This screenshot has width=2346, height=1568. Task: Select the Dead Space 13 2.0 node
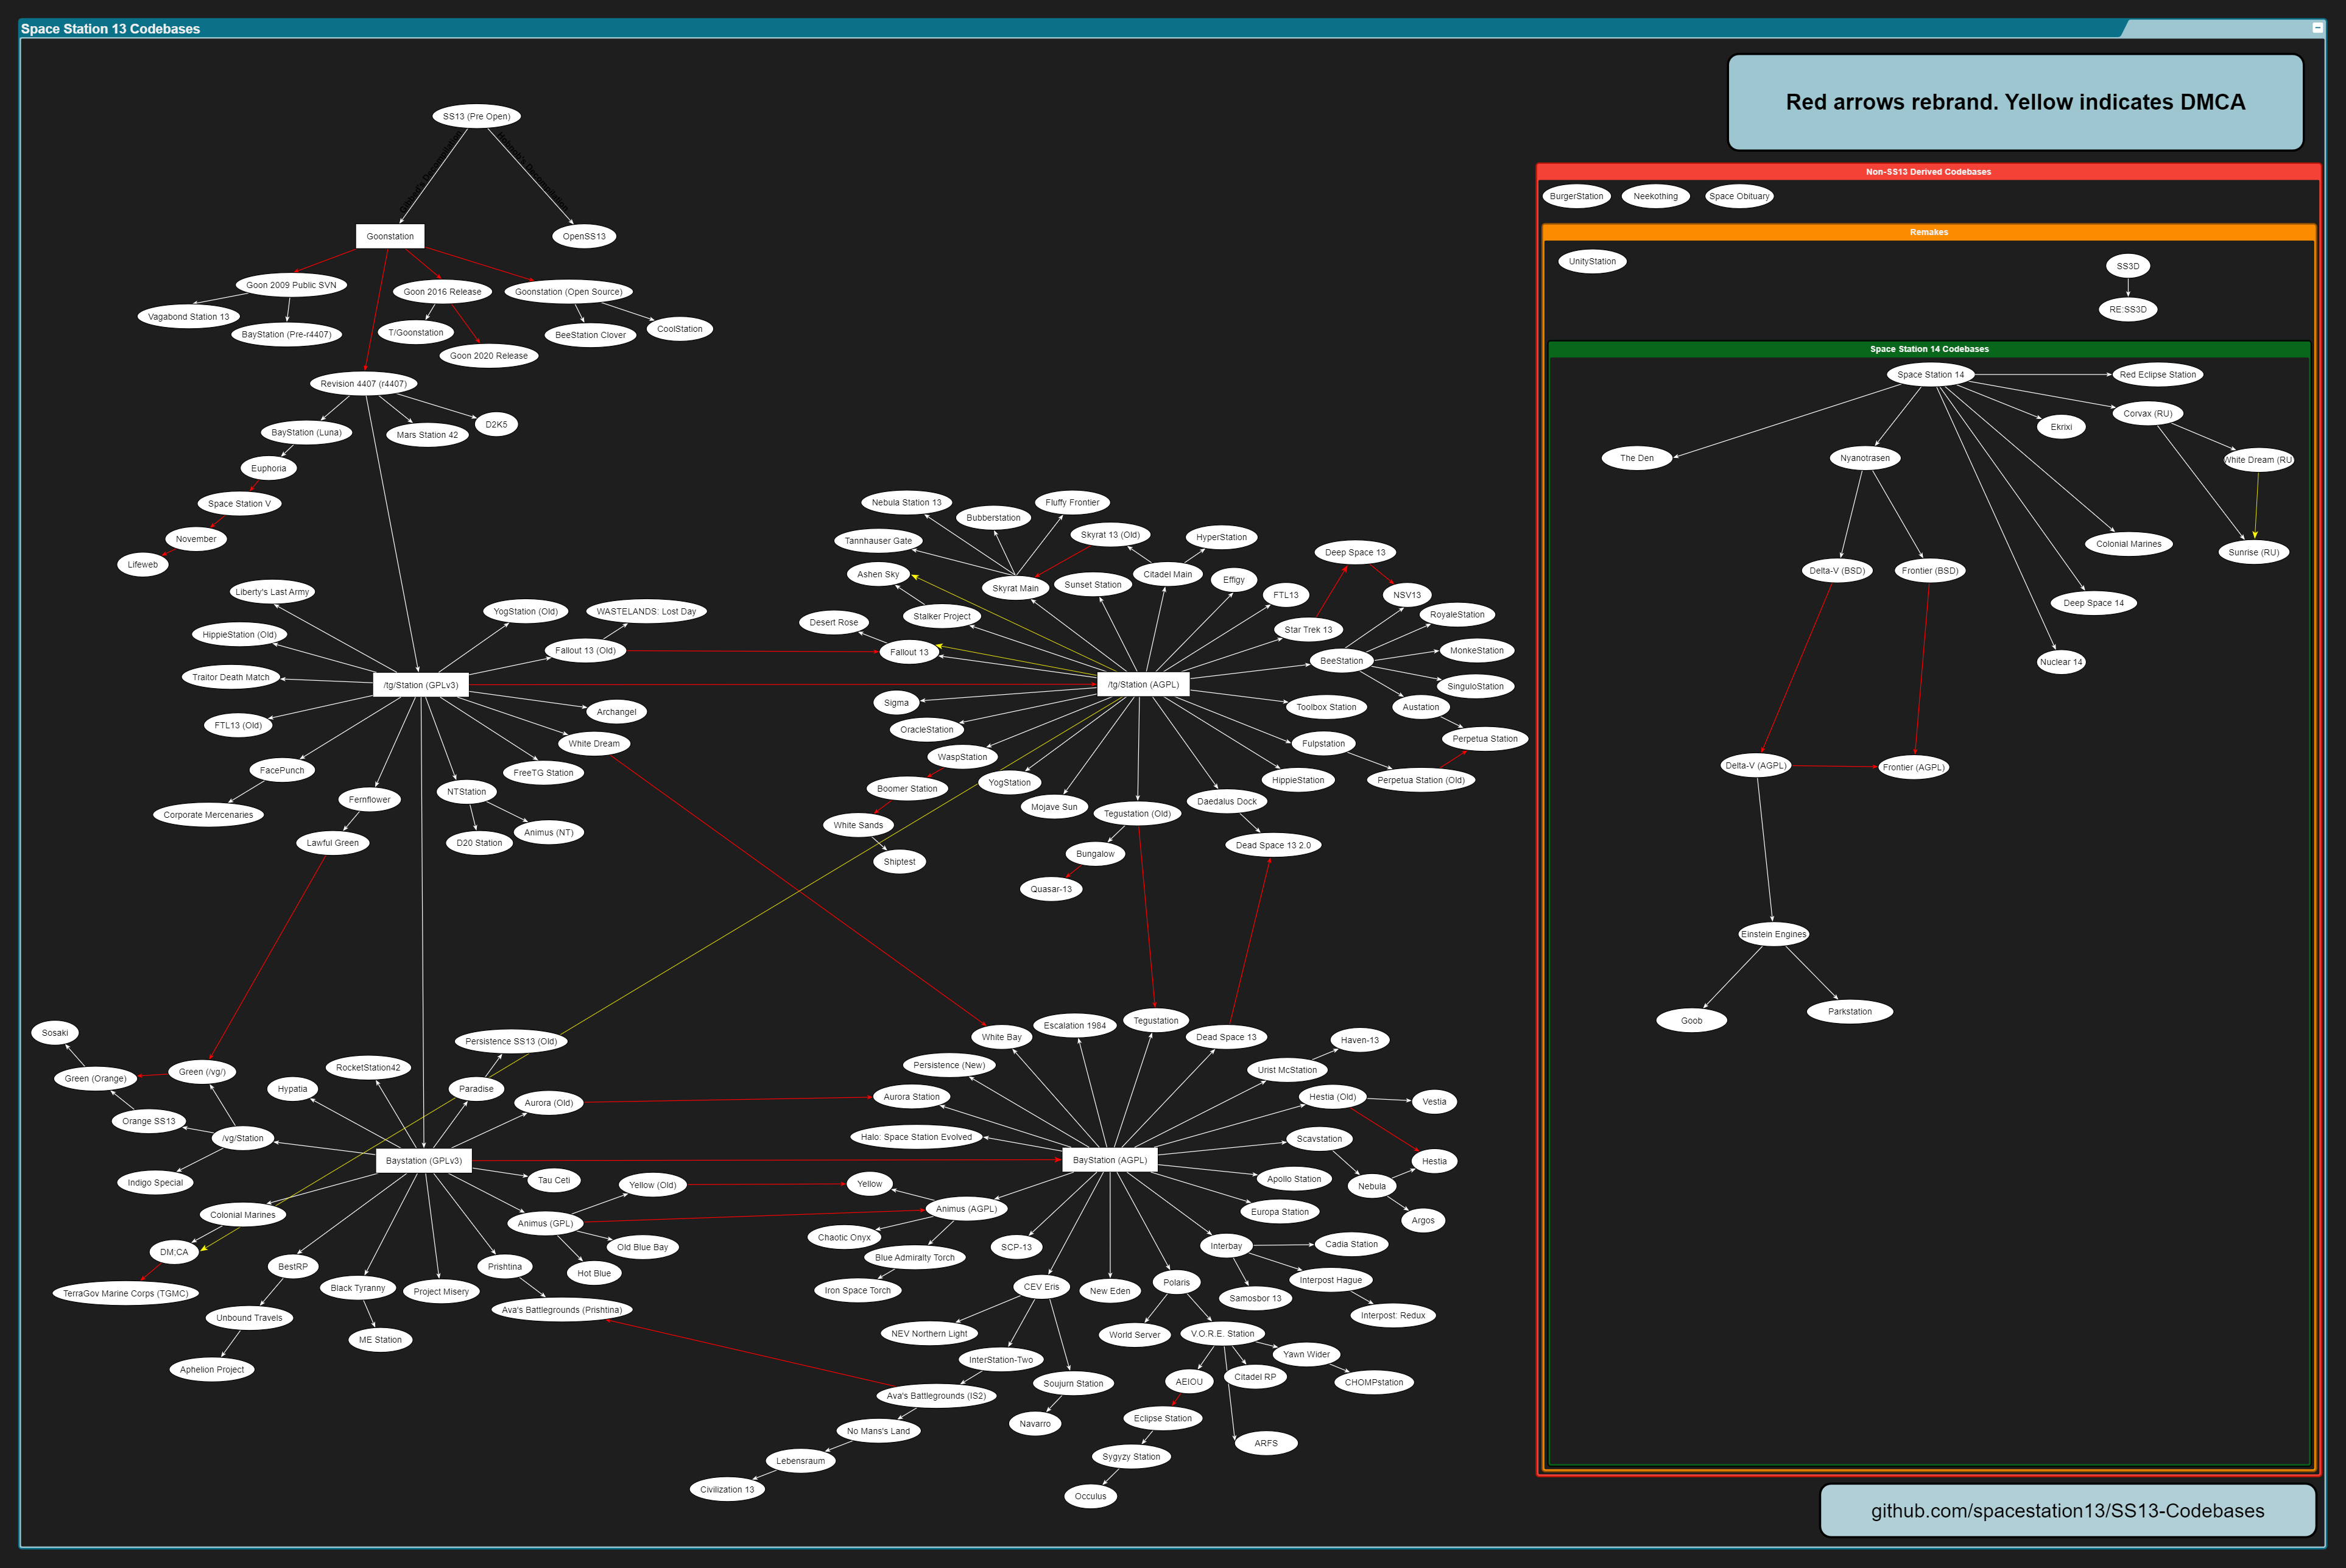pos(1273,845)
